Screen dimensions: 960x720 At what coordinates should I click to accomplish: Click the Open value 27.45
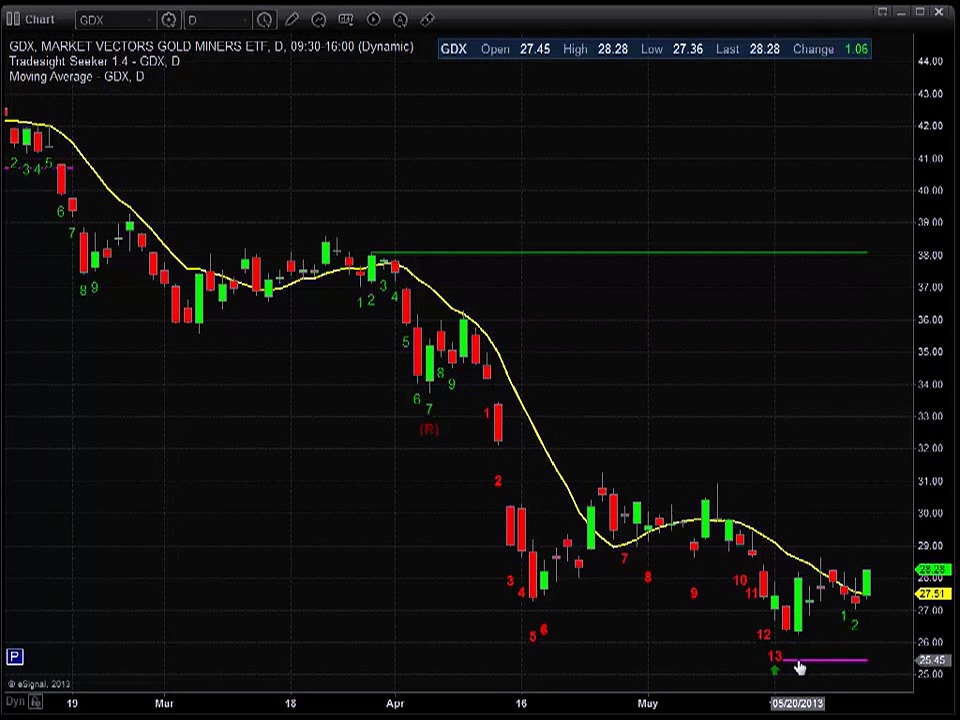tap(535, 49)
